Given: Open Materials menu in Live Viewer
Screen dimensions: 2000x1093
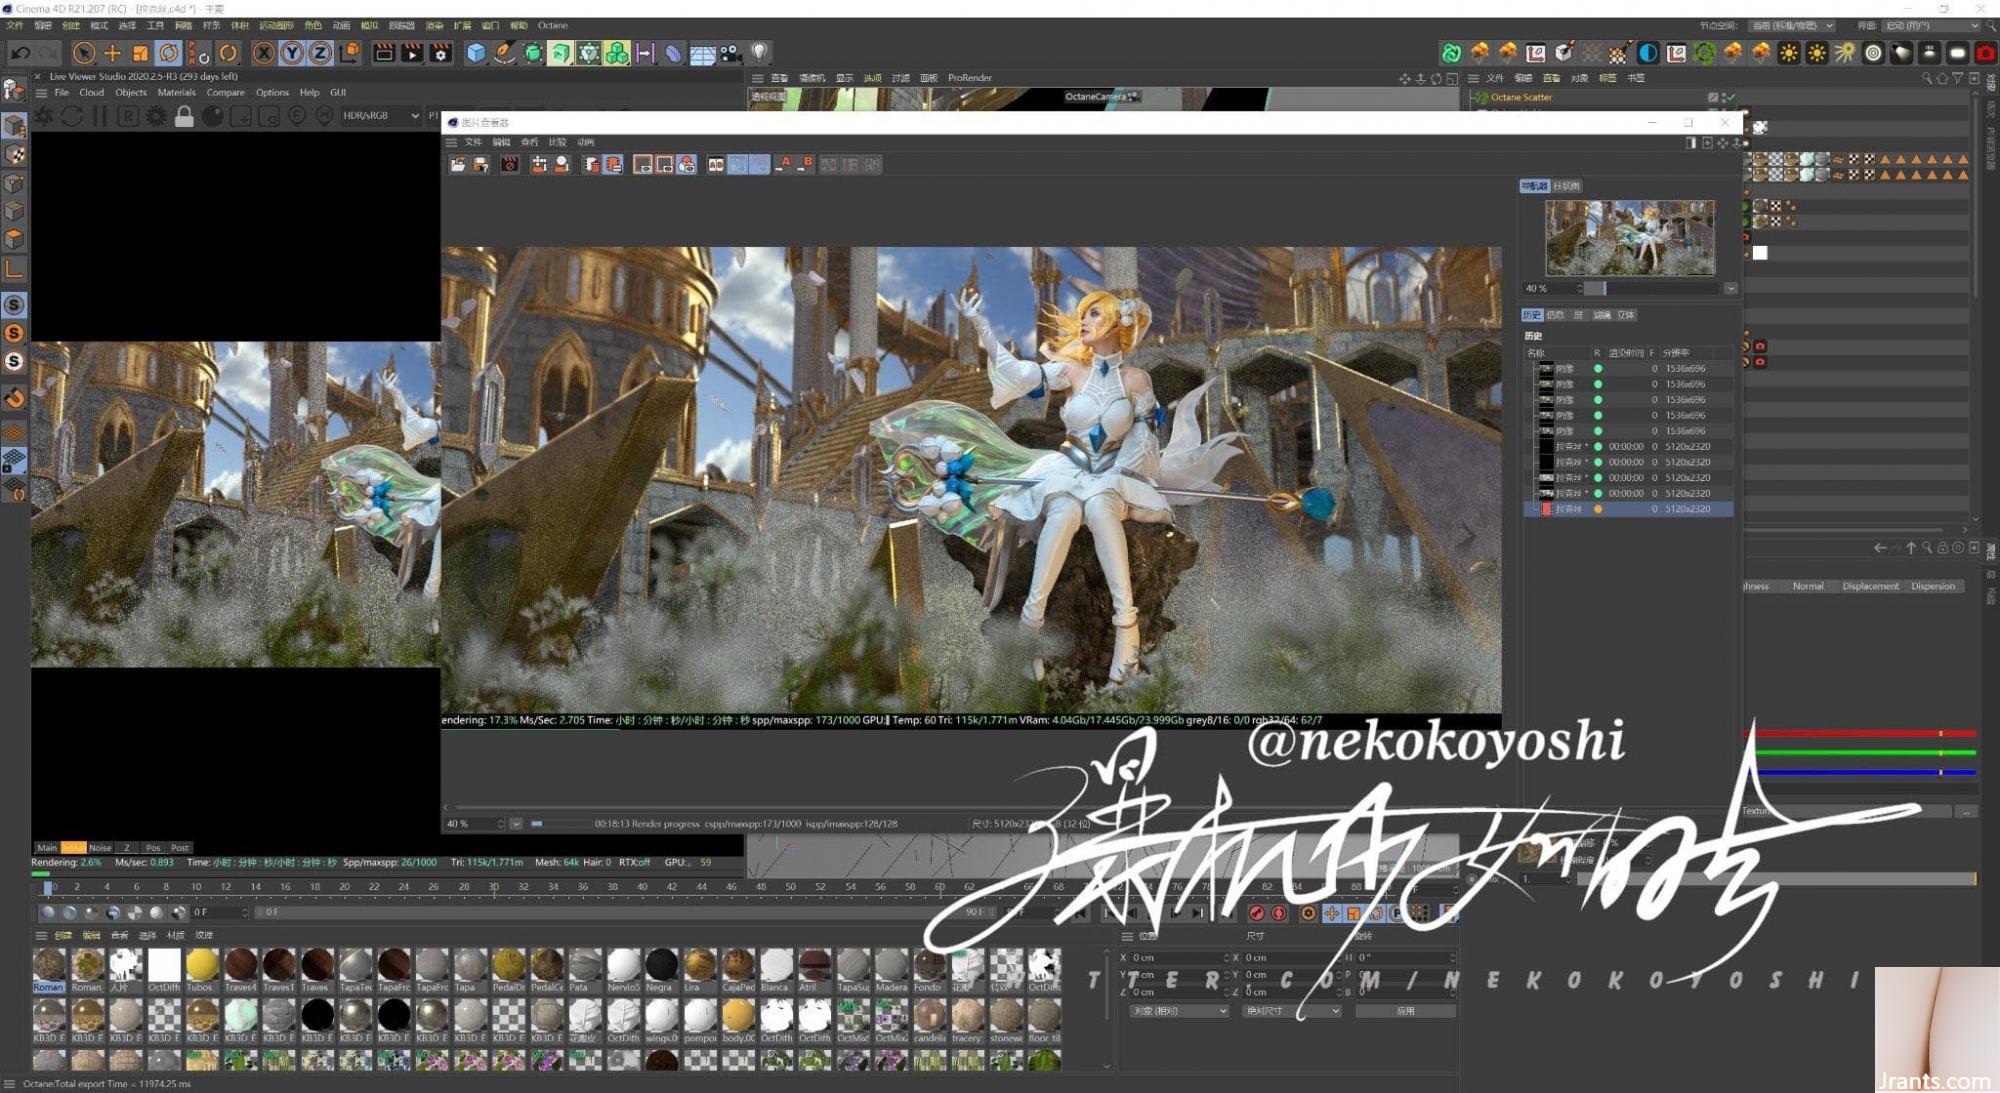Looking at the screenshot, I should [176, 92].
